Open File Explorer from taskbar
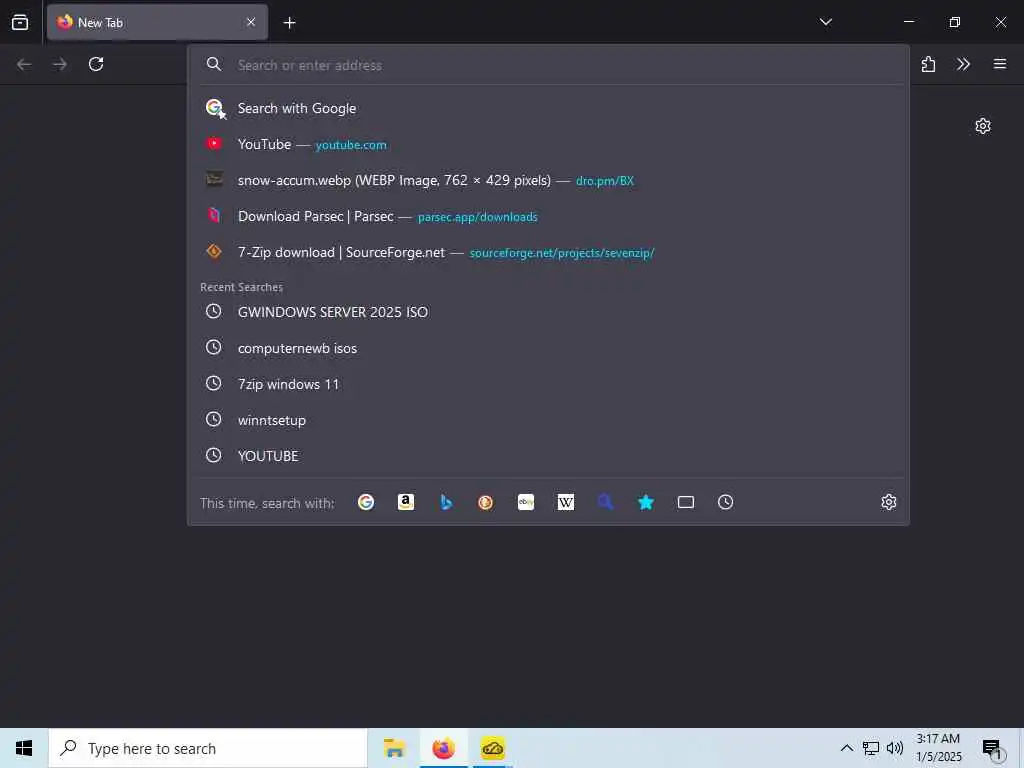 pyautogui.click(x=394, y=748)
